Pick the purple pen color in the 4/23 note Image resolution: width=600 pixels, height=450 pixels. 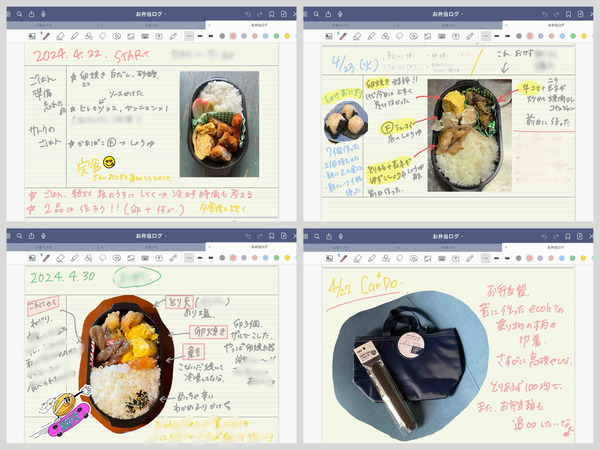coord(541,36)
